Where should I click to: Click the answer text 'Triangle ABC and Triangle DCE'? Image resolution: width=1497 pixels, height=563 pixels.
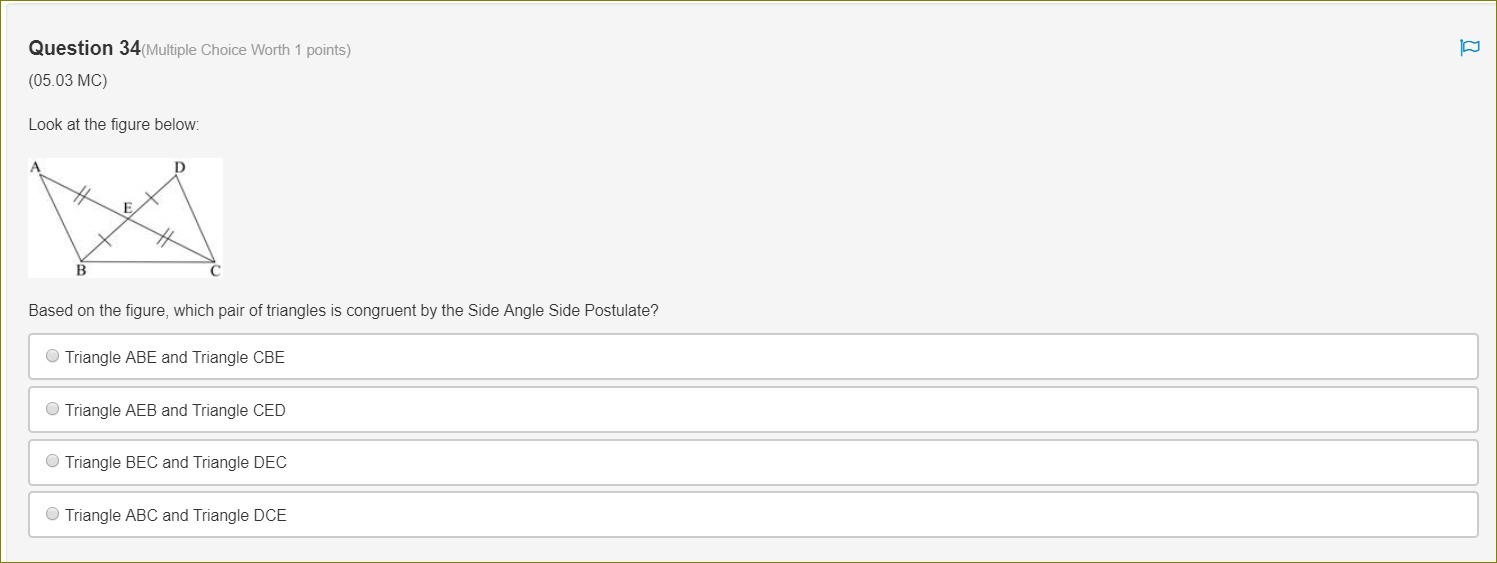pyautogui.click(x=176, y=515)
